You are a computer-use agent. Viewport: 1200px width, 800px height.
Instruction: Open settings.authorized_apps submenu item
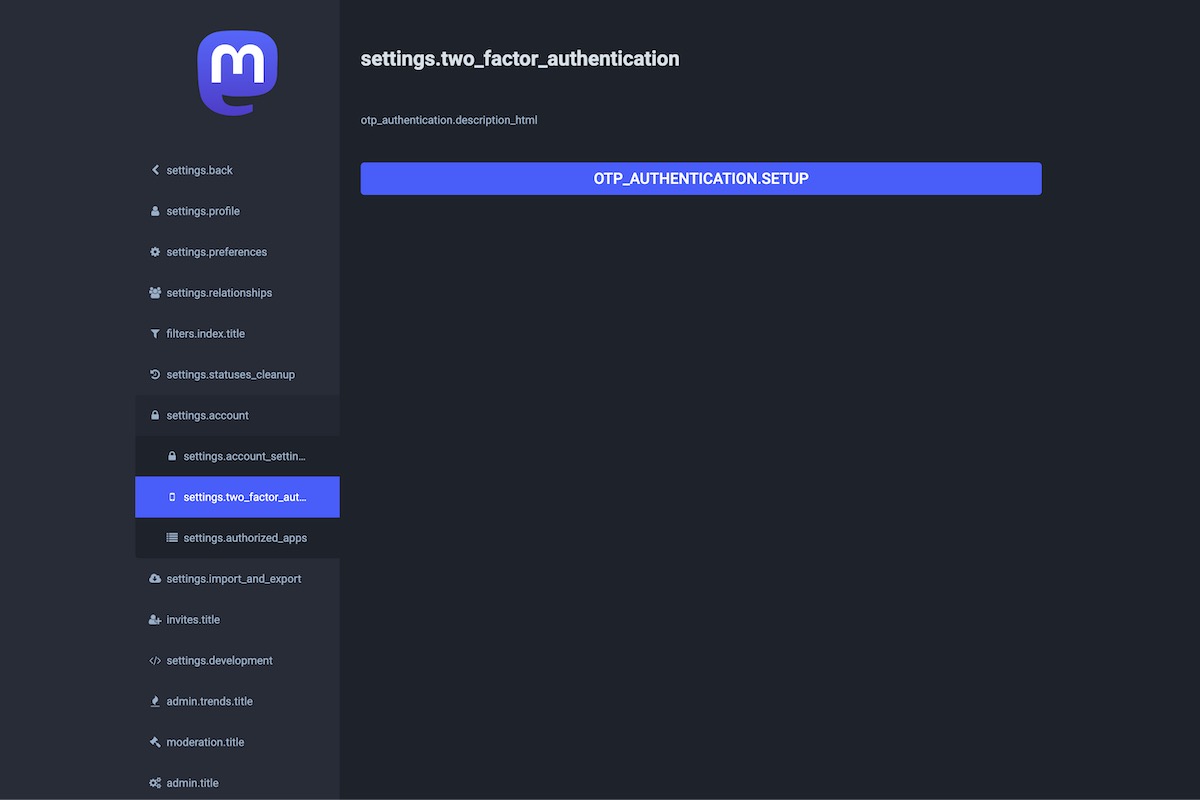(244, 538)
